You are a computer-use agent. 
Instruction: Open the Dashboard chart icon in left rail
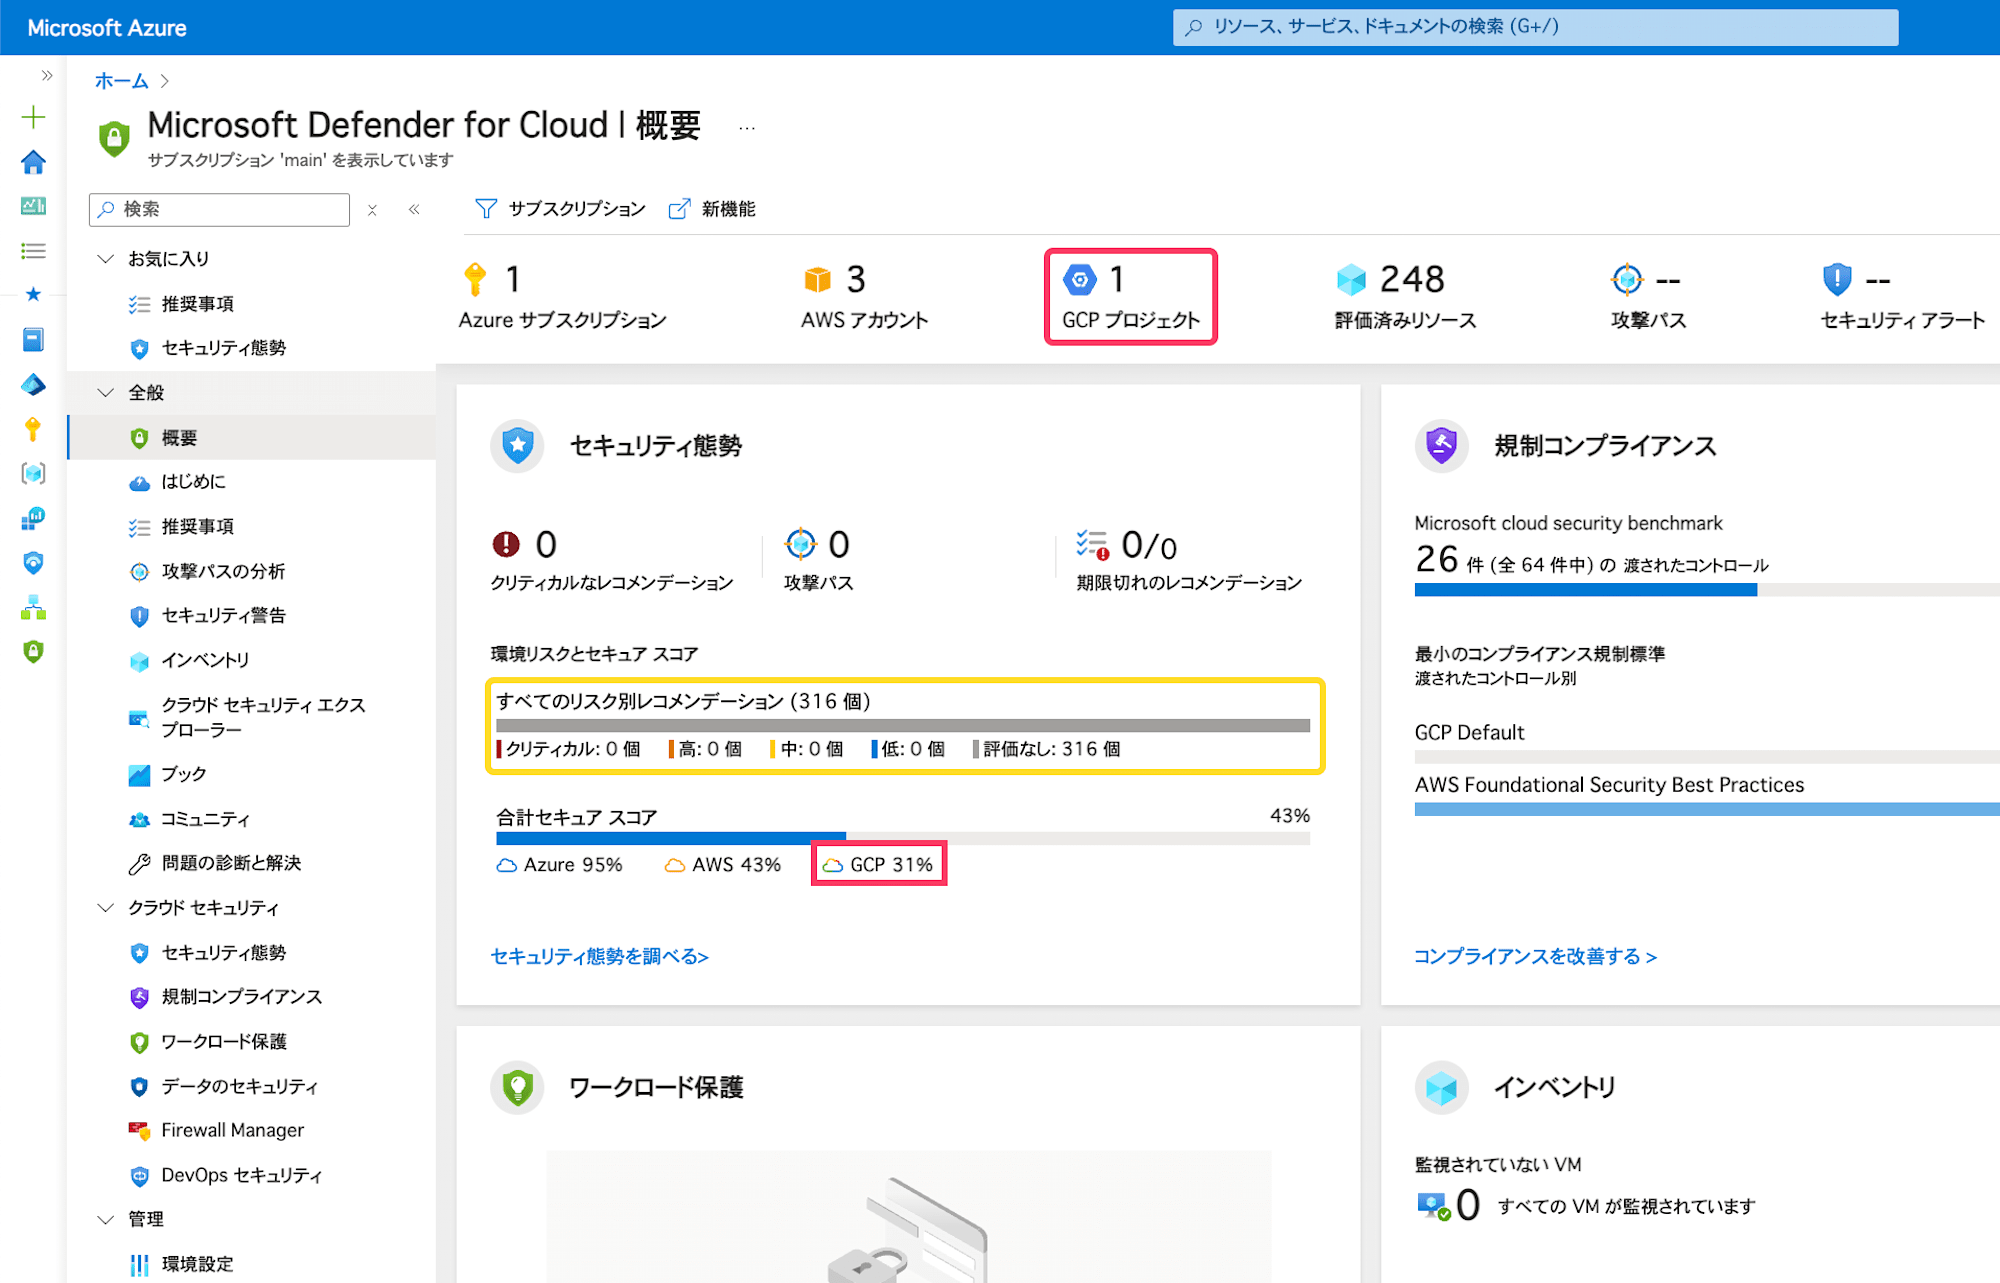(x=33, y=206)
